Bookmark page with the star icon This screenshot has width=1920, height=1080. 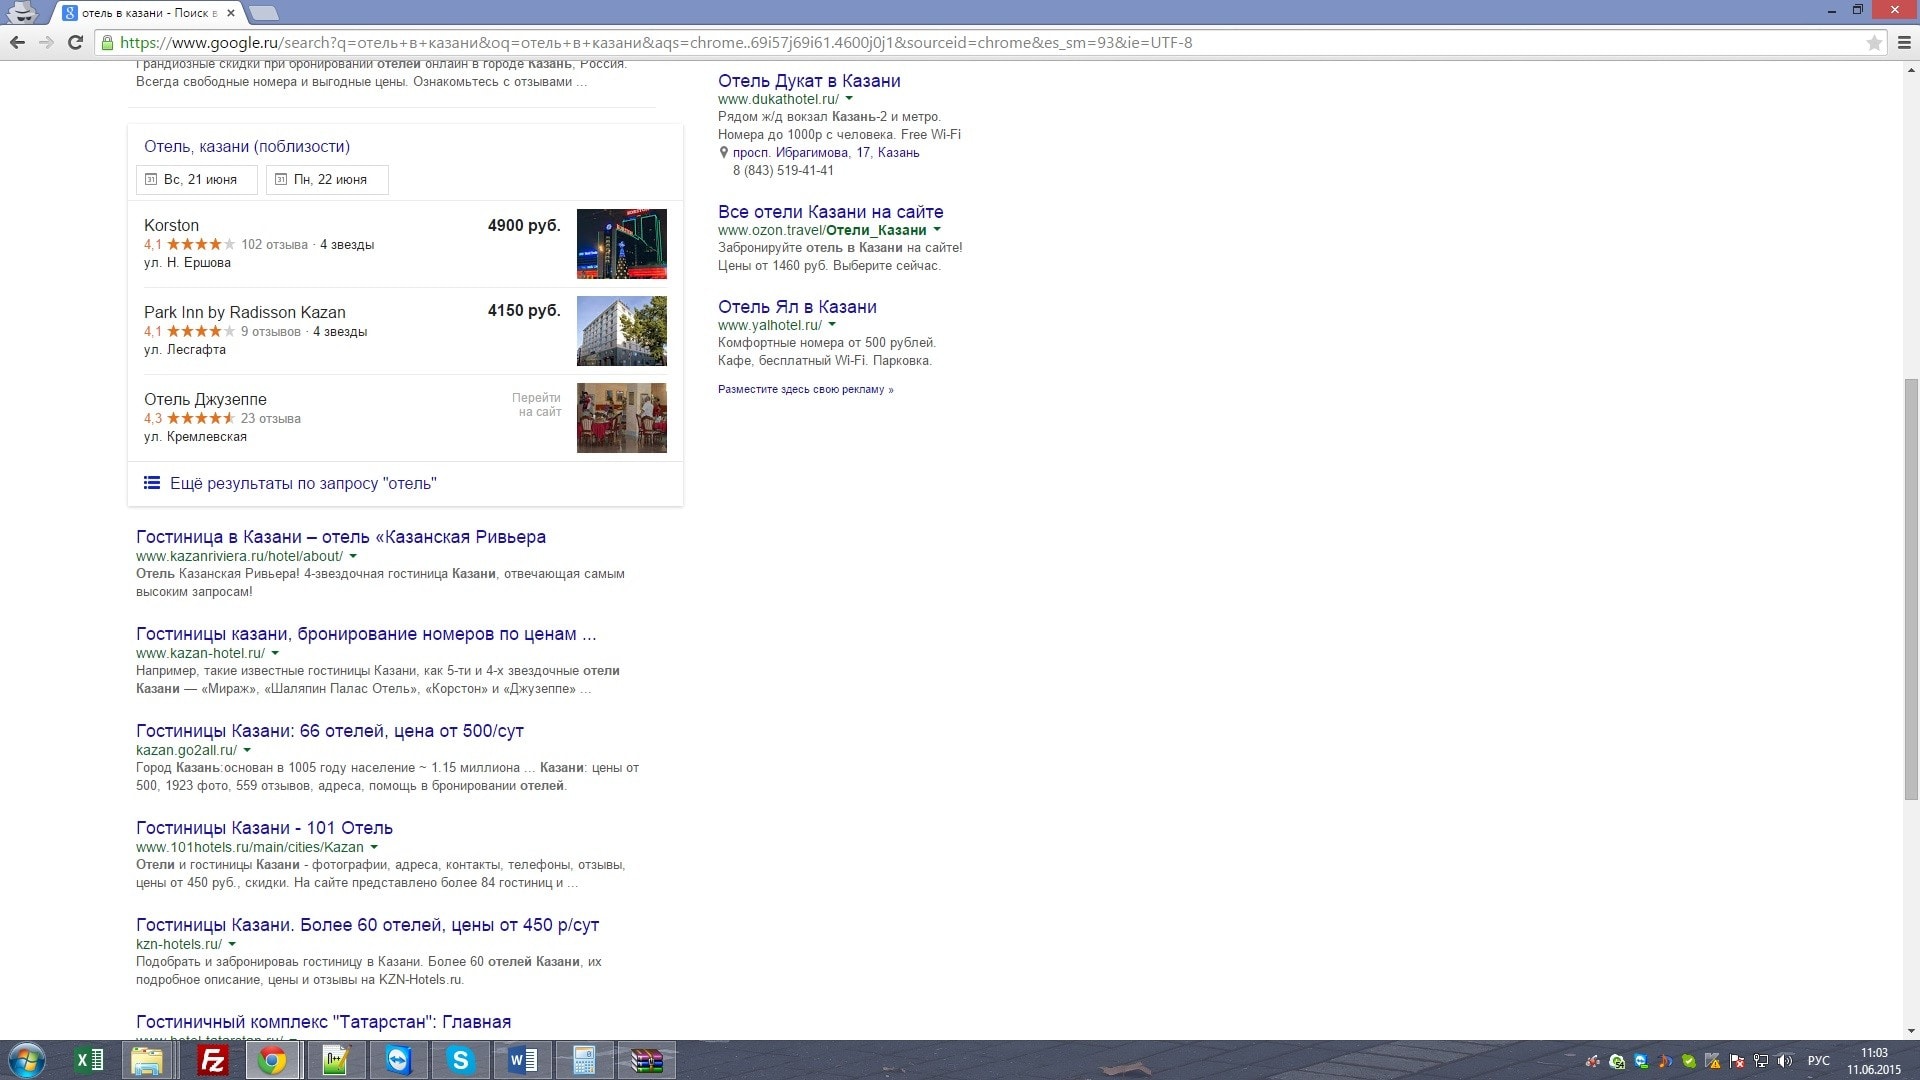1874,43
